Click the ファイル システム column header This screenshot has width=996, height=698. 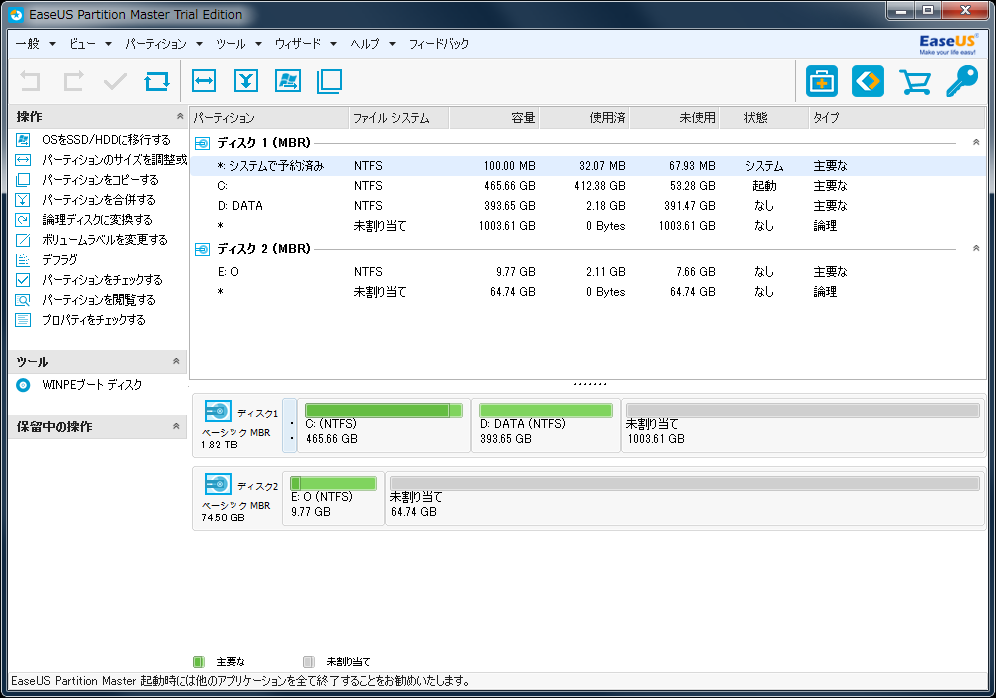tap(399, 118)
